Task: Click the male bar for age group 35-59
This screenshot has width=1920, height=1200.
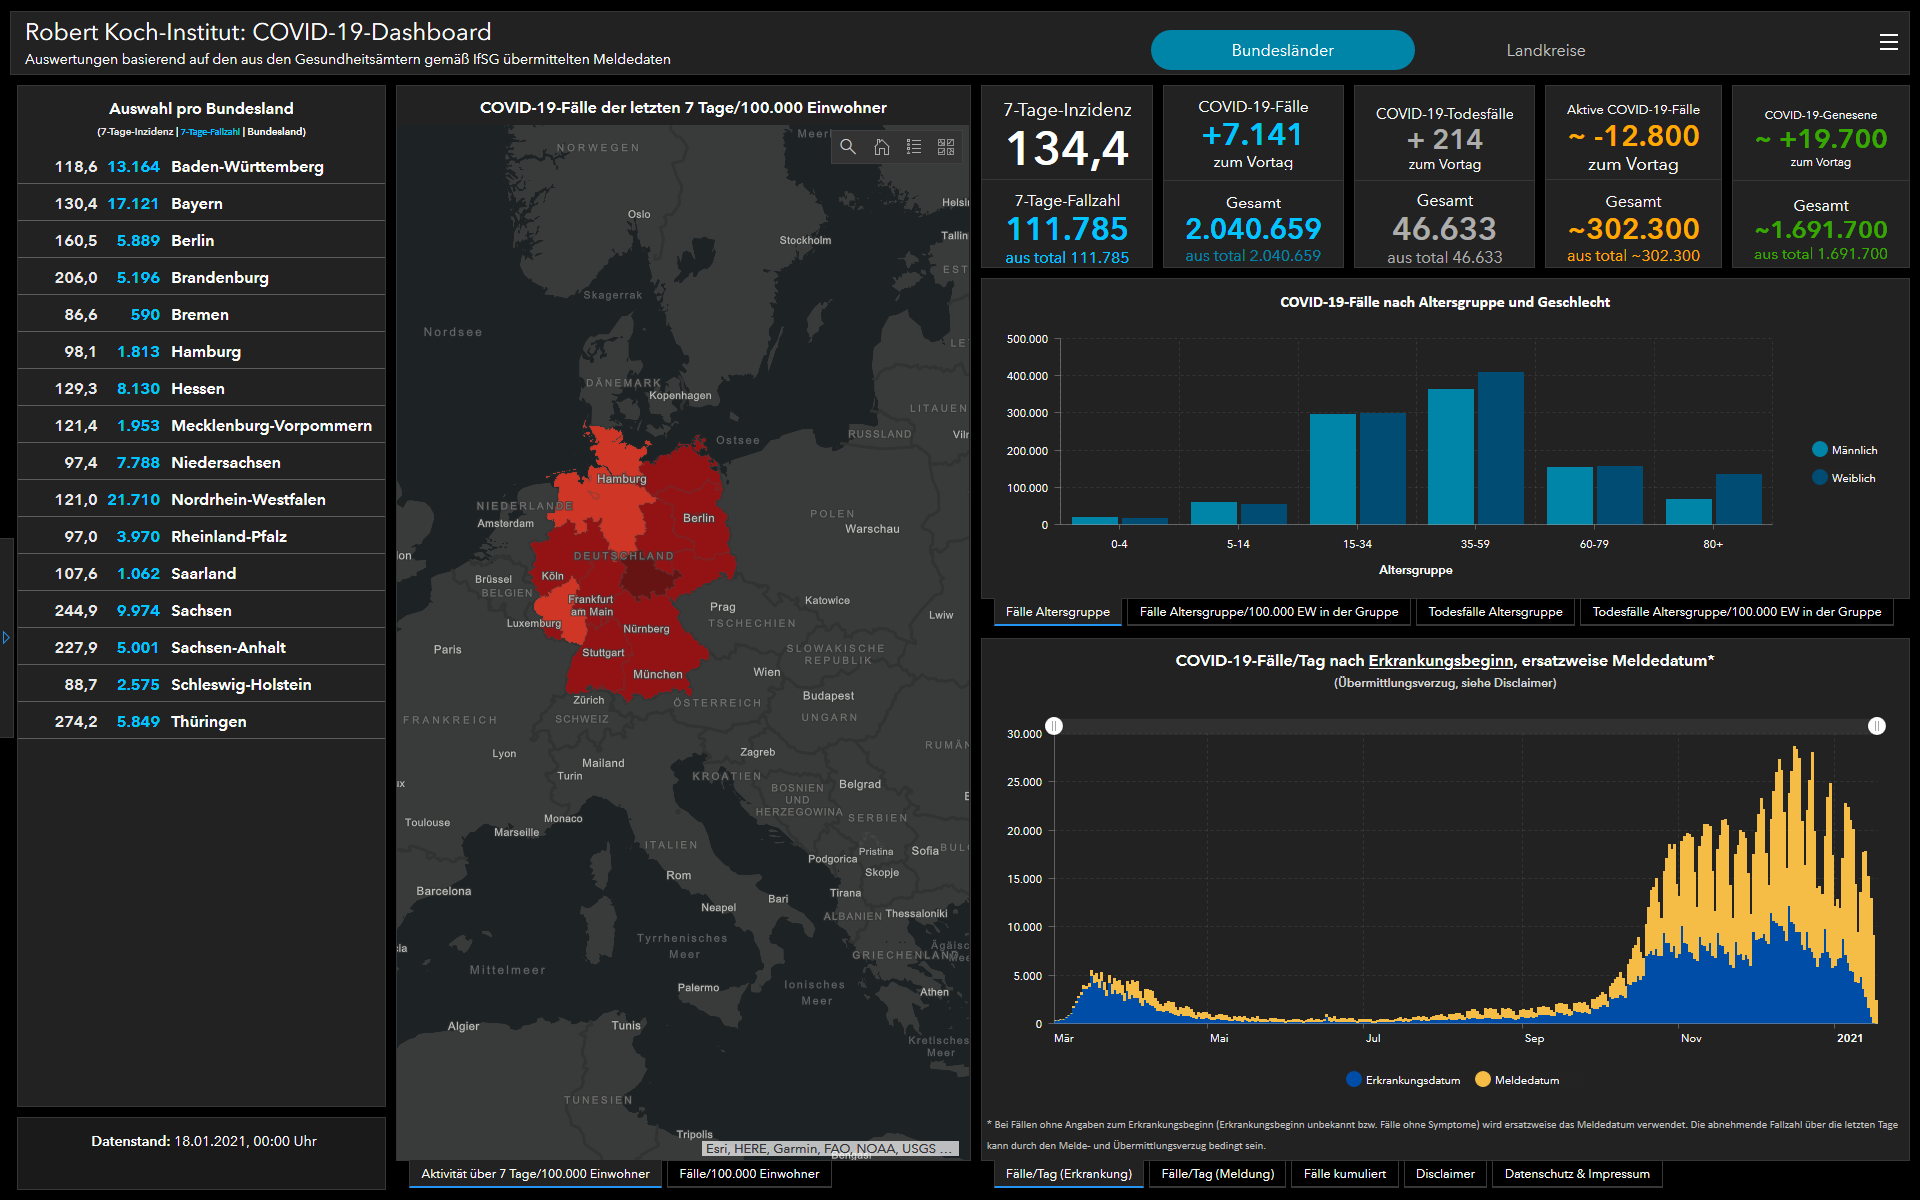Action: [x=1451, y=457]
